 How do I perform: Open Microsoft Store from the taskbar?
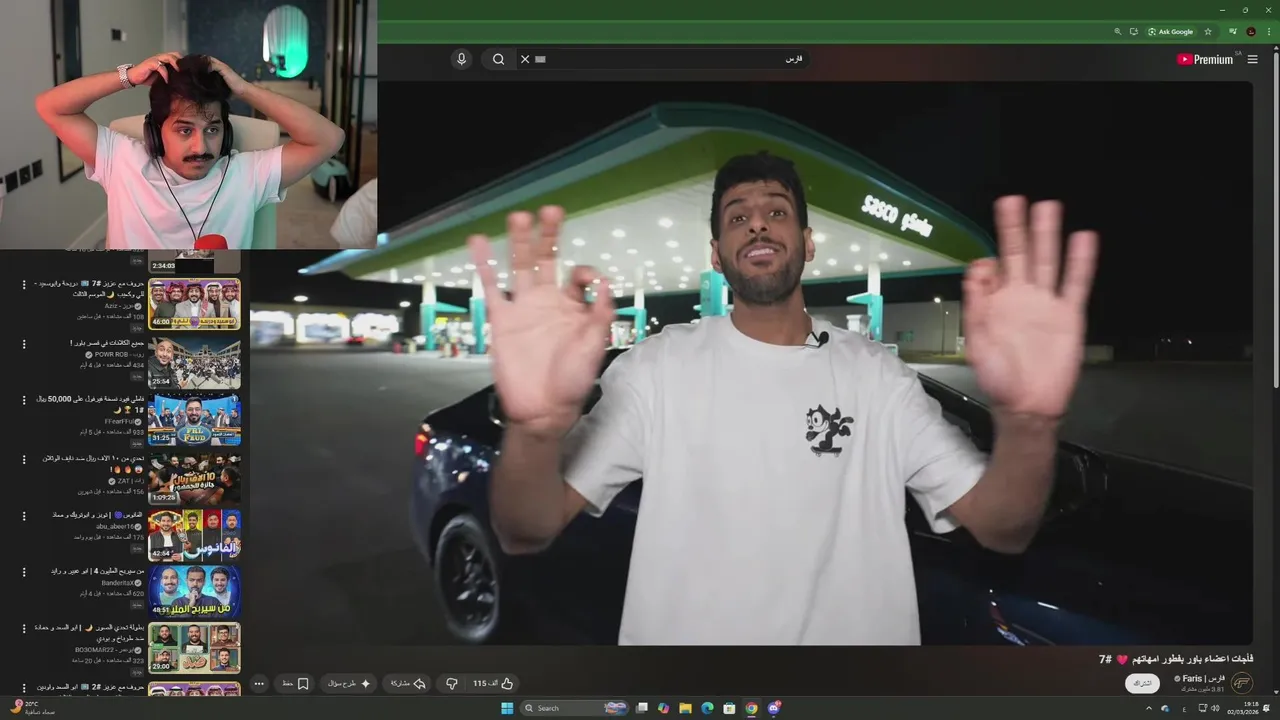click(729, 708)
